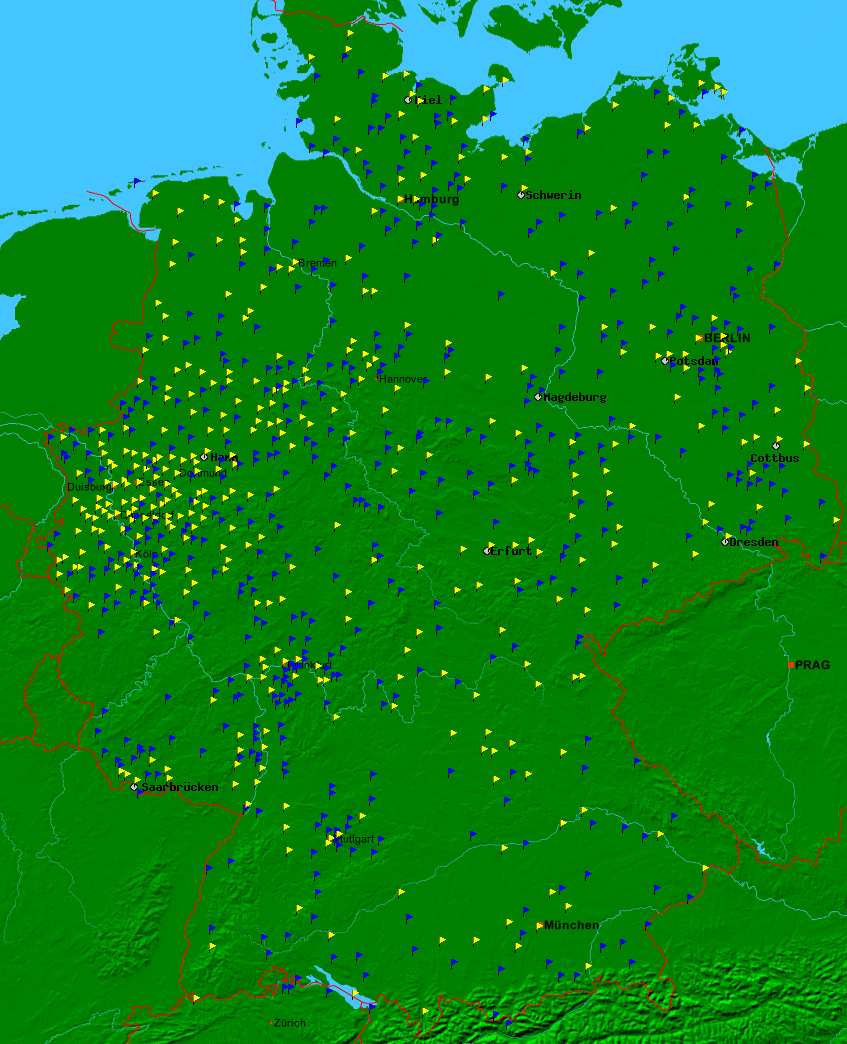Click the Stuttgart city label
This screenshot has height=1044, width=847.
click(x=354, y=839)
